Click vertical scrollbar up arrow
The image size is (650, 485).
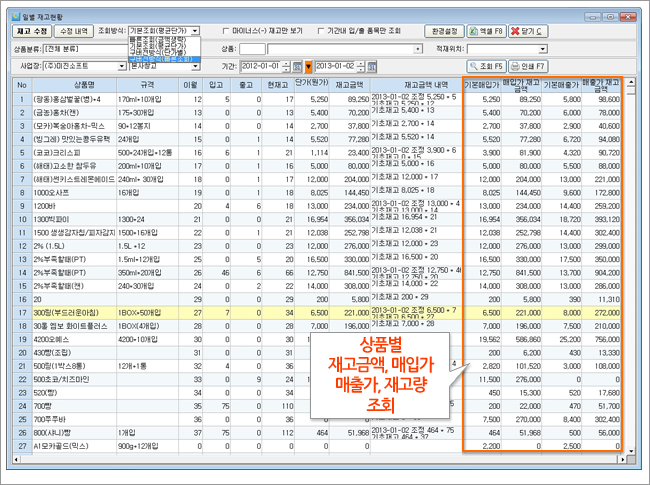tap(631, 82)
